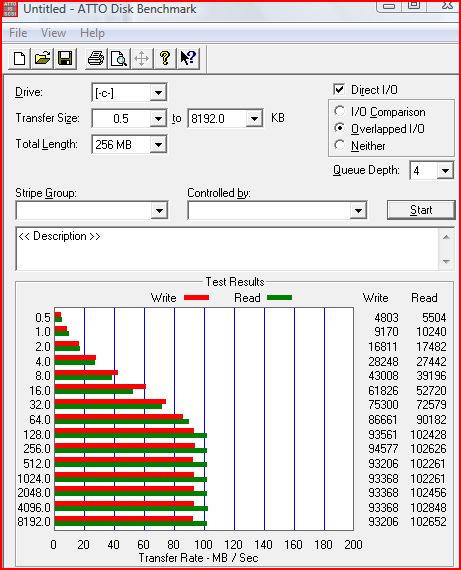Select the I/O Comparison radio button
Viewport: 461px width, 570px height.
(x=340, y=111)
